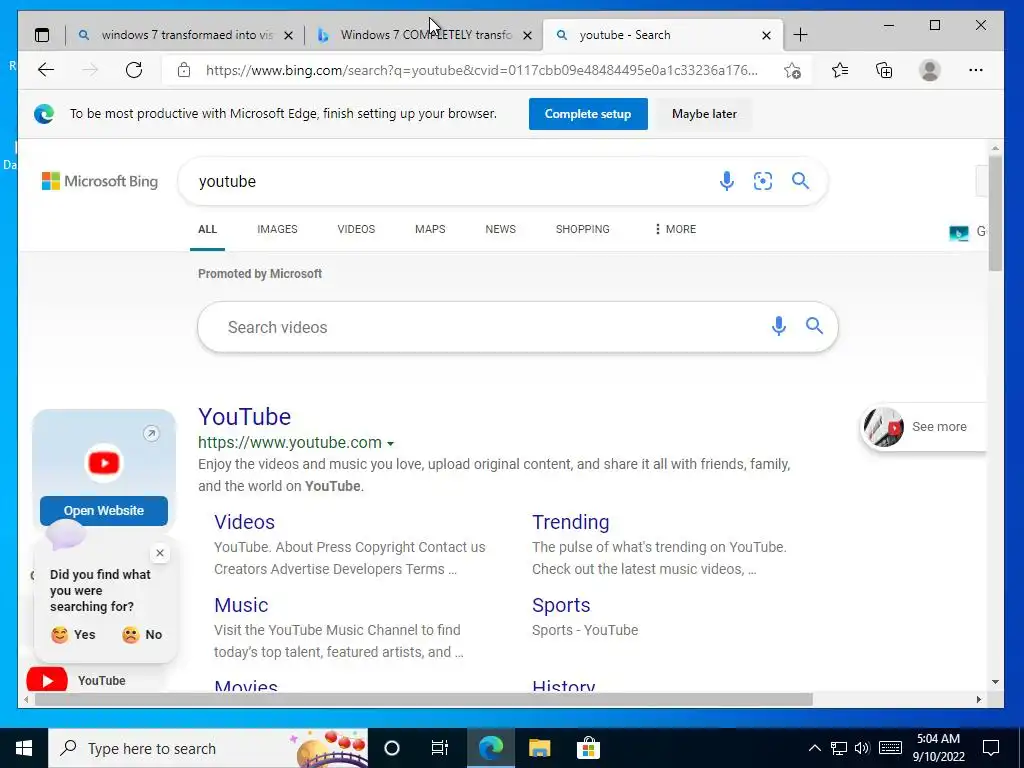Click the See more button
Image resolution: width=1024 pixels, height=768 pixels.
923,426
